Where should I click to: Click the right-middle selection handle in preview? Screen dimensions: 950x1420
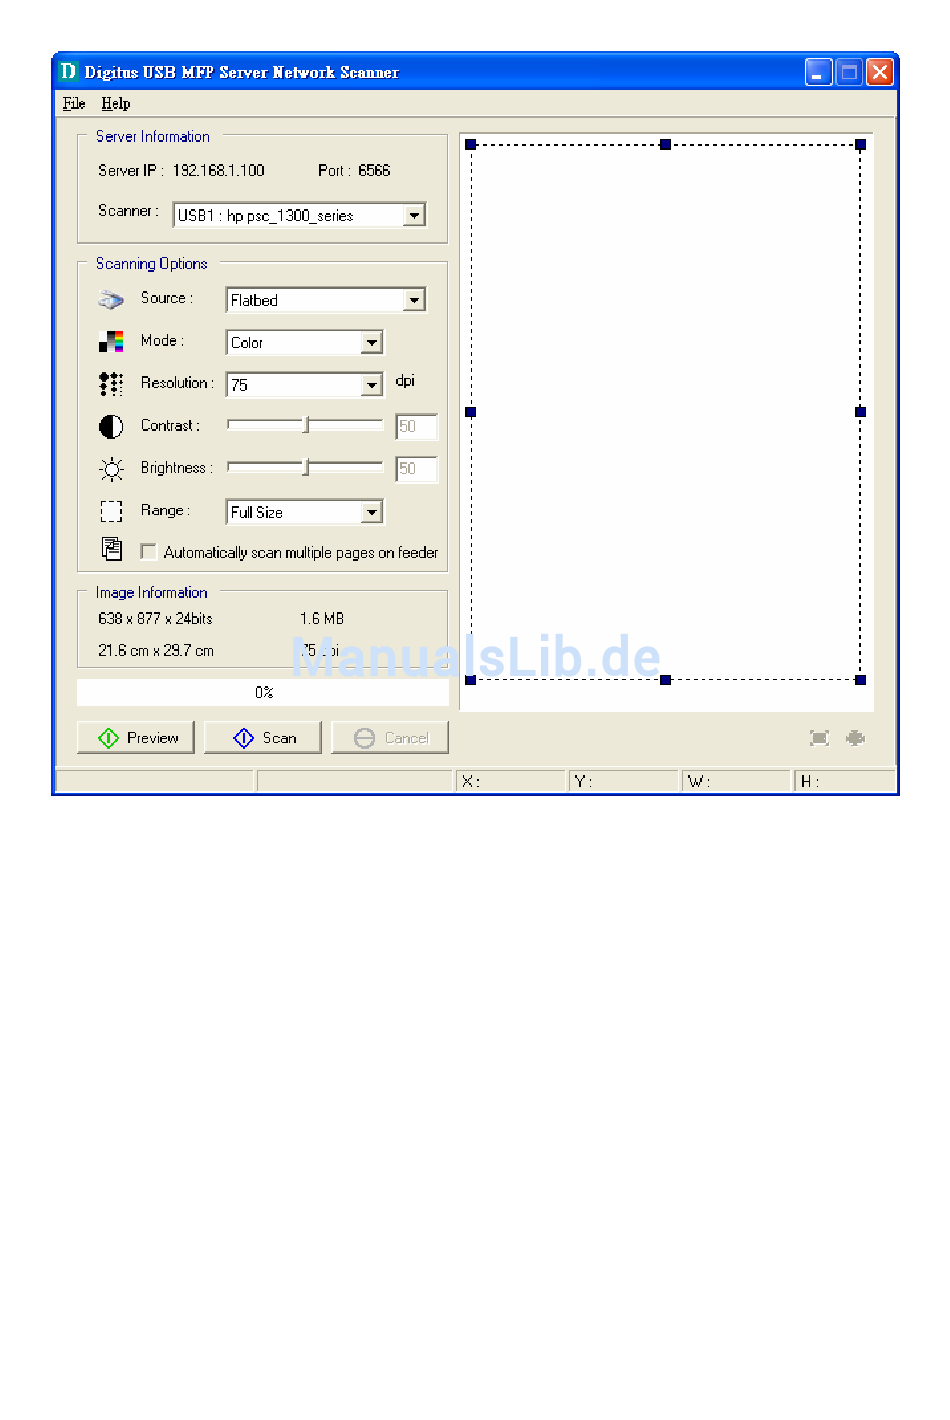[860, 412]
